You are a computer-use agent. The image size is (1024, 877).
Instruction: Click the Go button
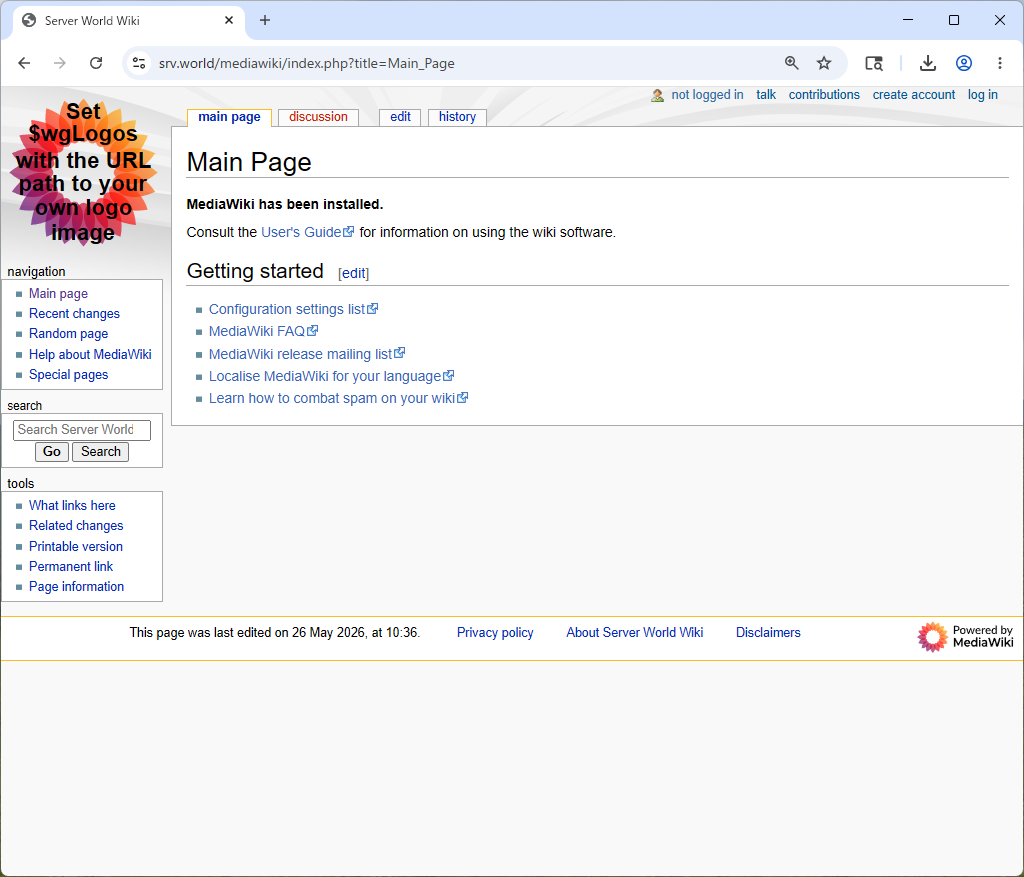pos(52,452)
